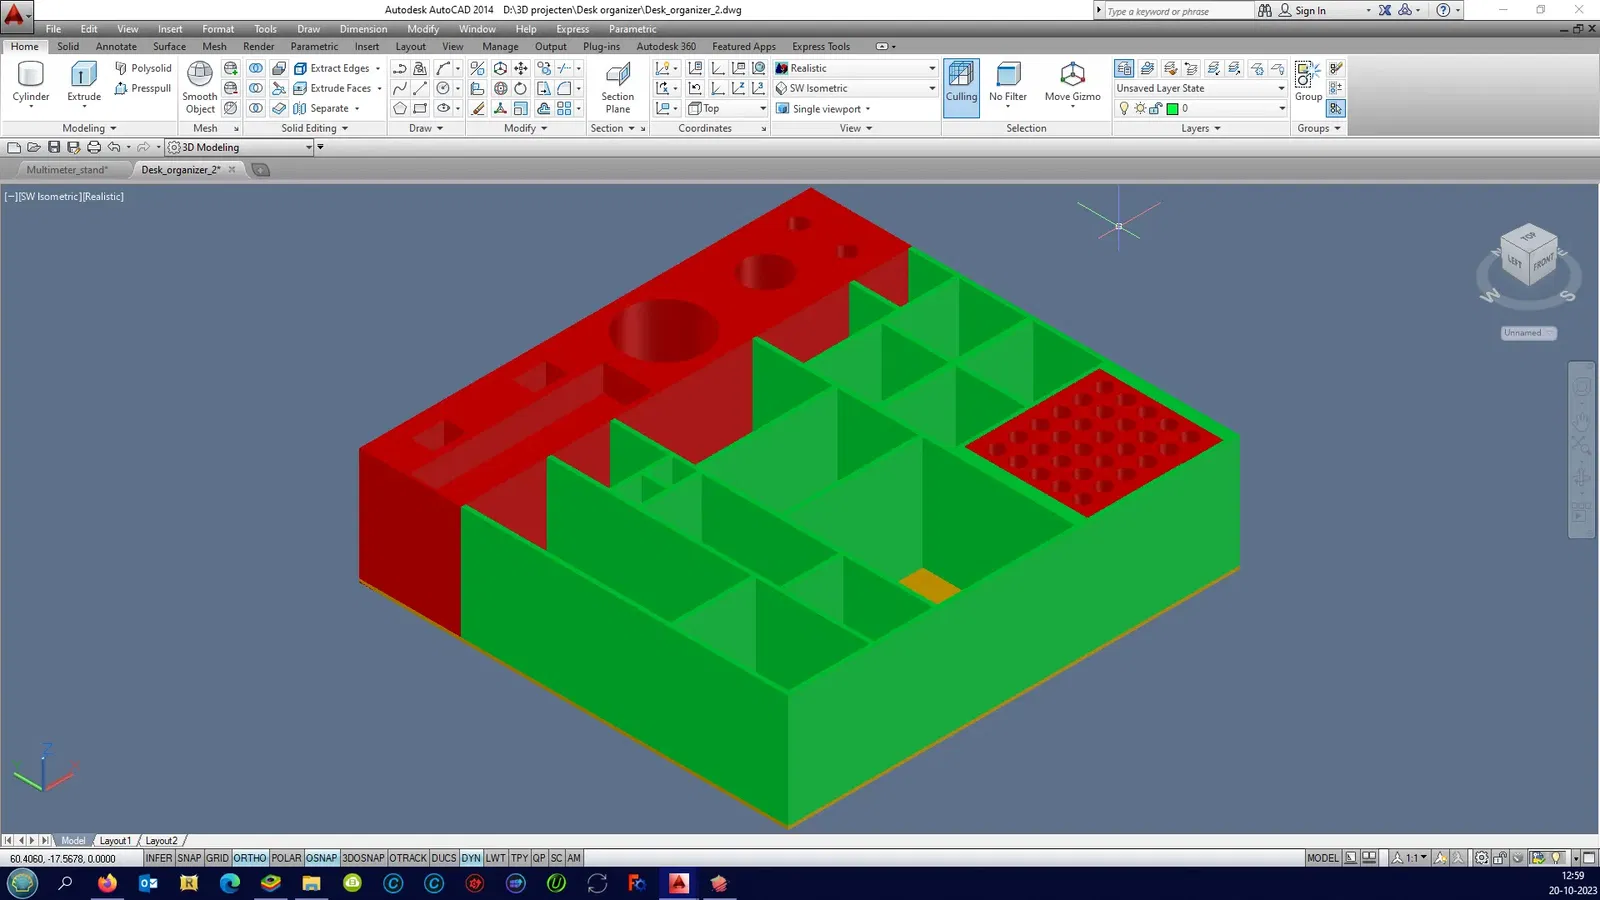The image size is (1600, 900).
Task: Turn GRID display on or off
Action: (217, 858)
